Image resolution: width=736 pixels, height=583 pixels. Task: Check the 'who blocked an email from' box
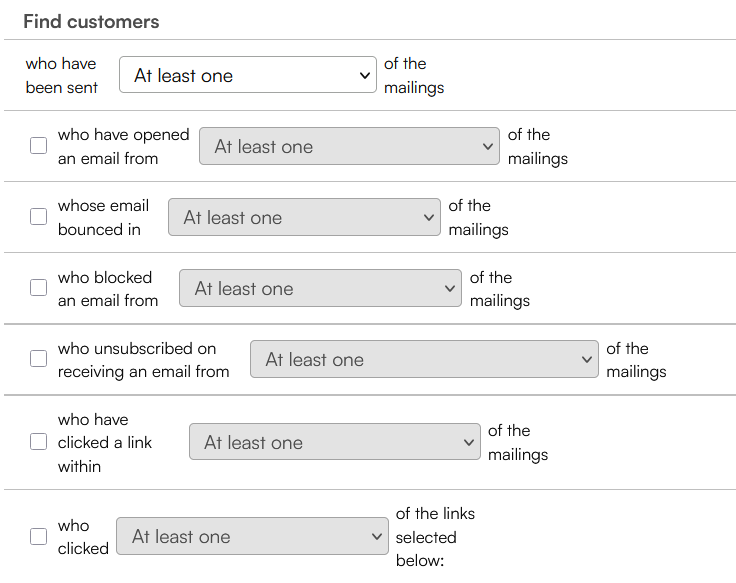tap(38, 287)
